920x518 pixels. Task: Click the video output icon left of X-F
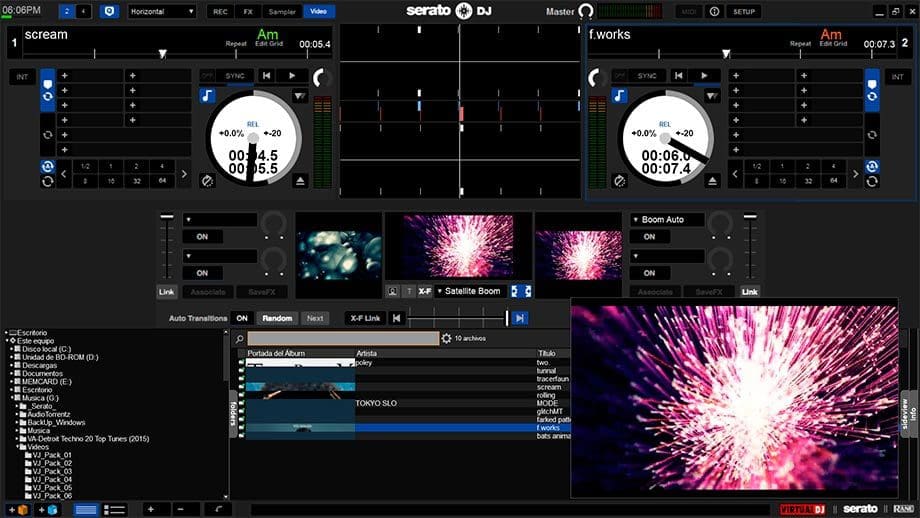click(x=393, y=291)
